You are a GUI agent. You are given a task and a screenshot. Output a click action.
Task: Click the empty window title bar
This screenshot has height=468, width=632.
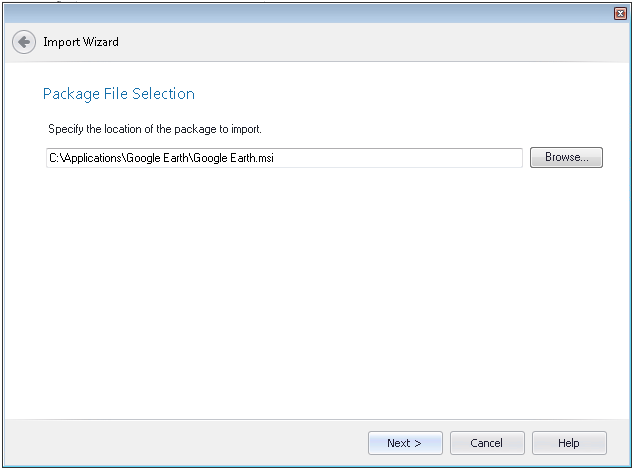click(x=300, y=13)
